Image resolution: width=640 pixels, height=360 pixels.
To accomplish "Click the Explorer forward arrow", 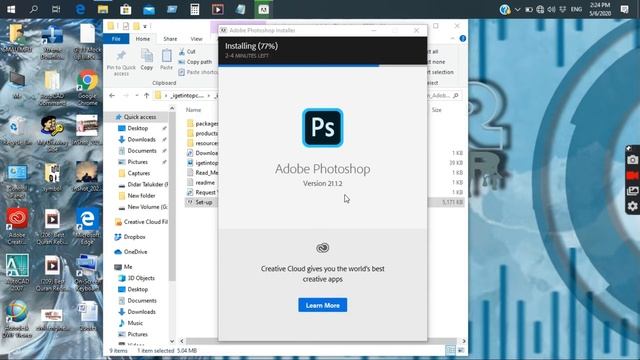I will tap(126, 96).
